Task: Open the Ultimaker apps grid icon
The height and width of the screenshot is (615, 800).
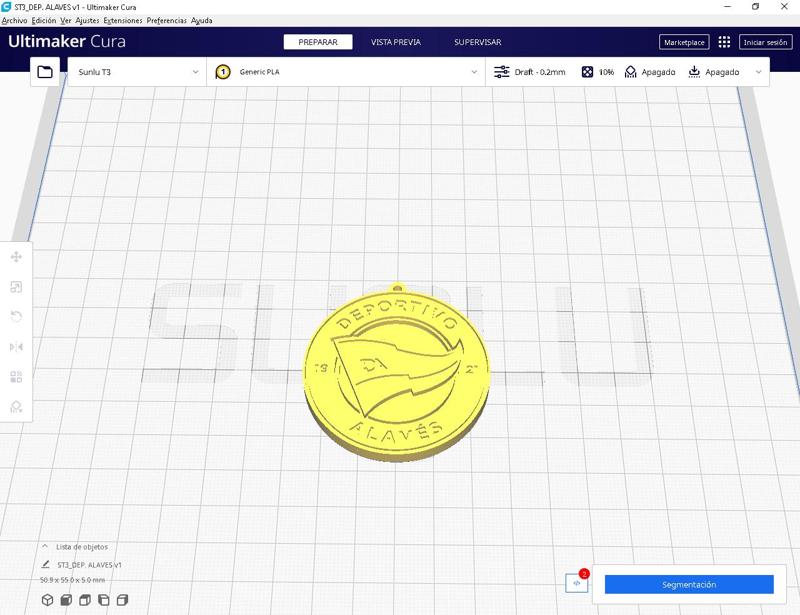Action: (724, 42)
